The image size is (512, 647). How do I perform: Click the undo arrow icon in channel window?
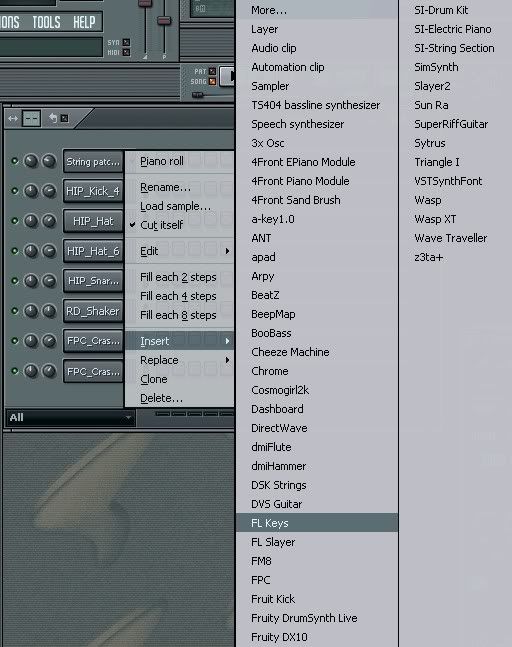tap(53, 118)
